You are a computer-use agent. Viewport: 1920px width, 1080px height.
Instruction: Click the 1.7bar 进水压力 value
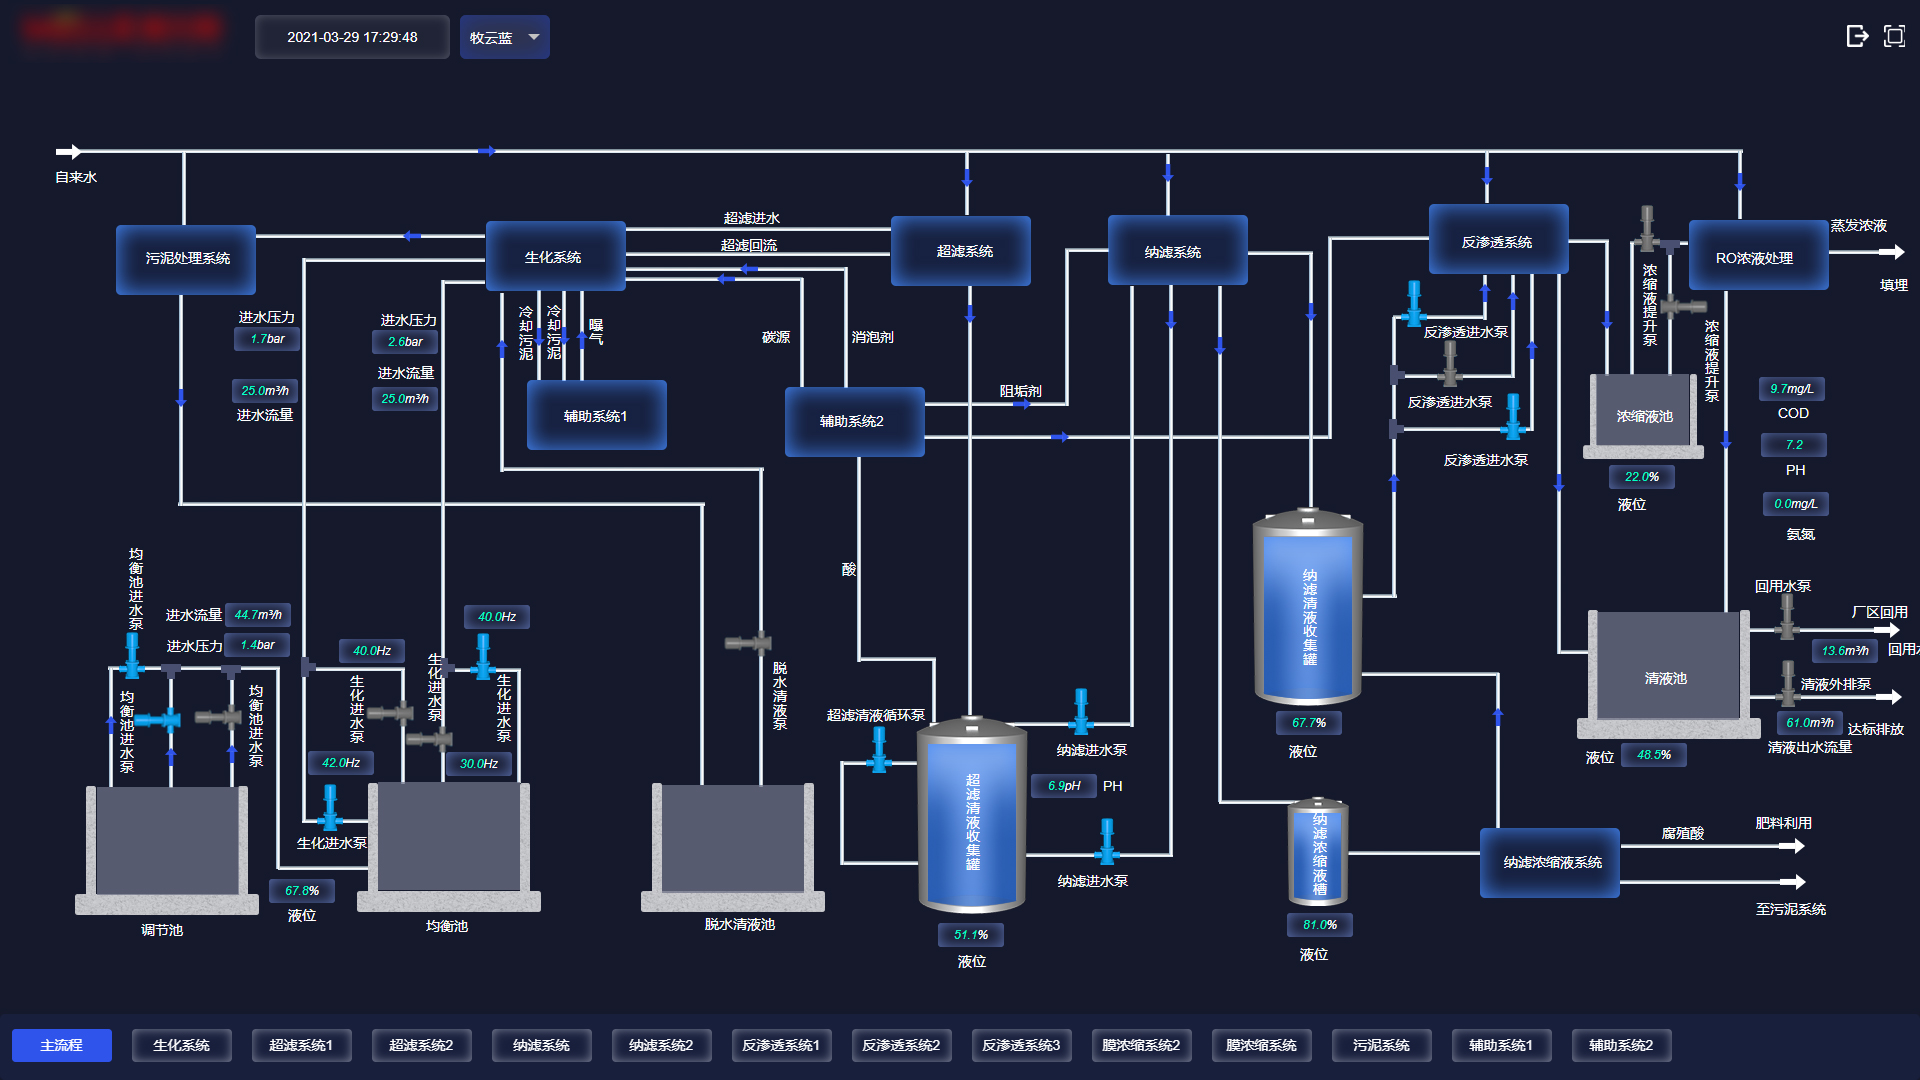pos(267,339)
